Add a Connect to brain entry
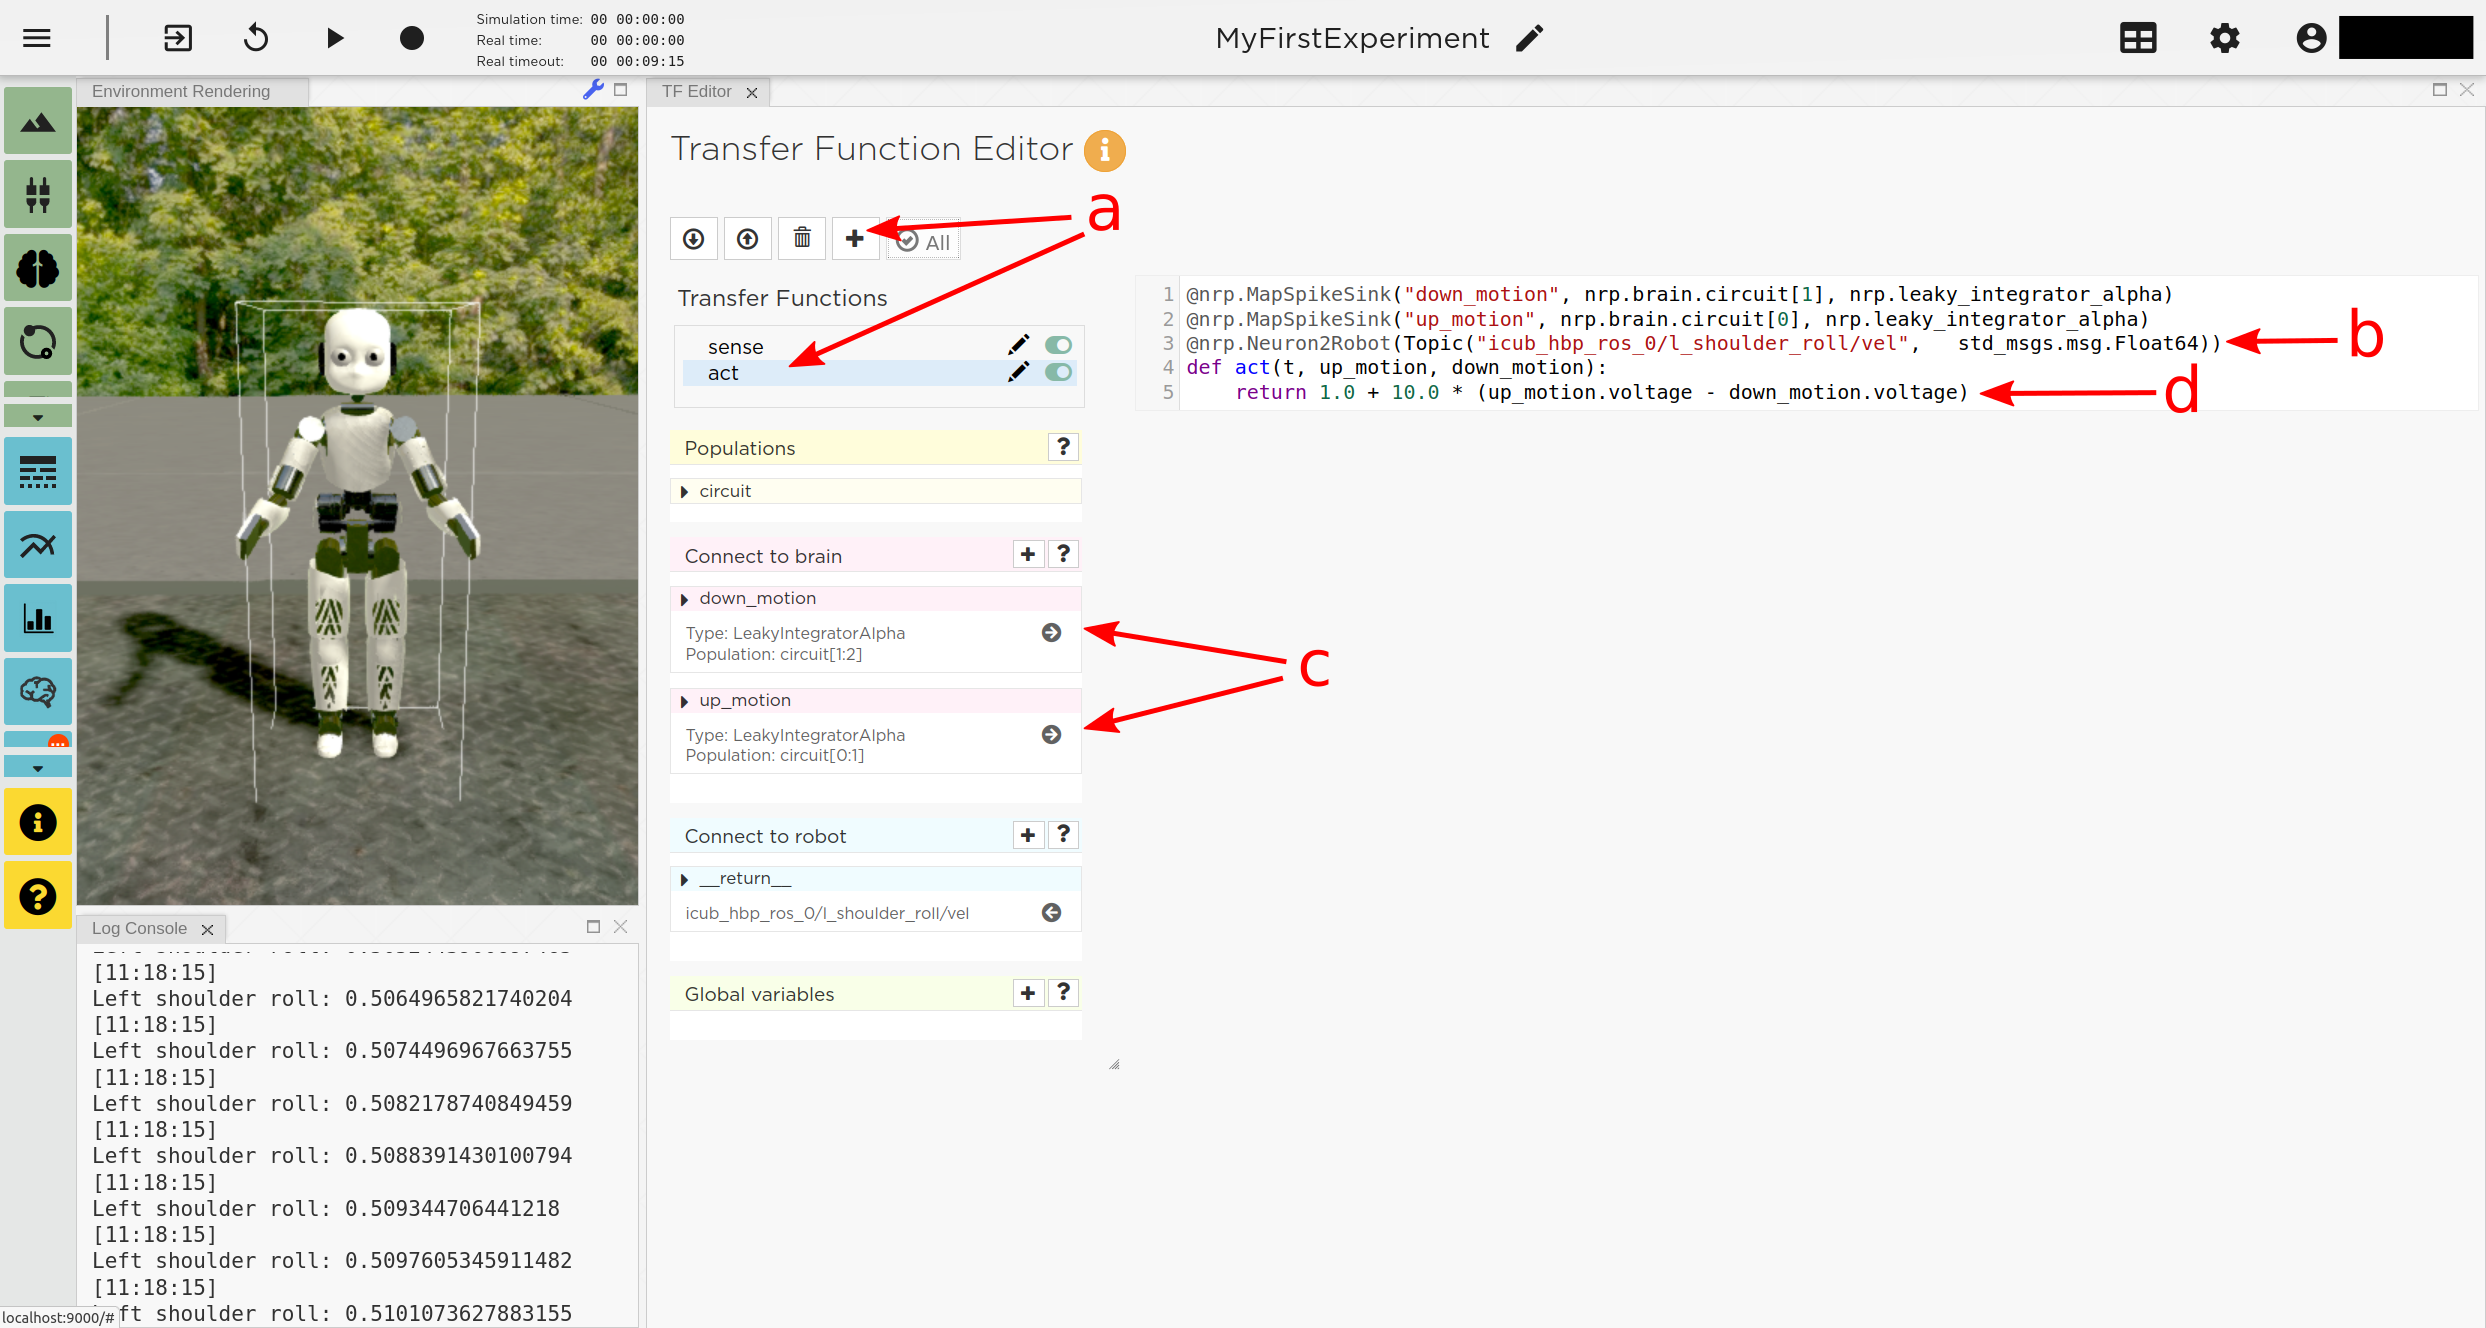Image resolution: width=2486 pixels, height=1328 pixels. (x=1028, y=554)
